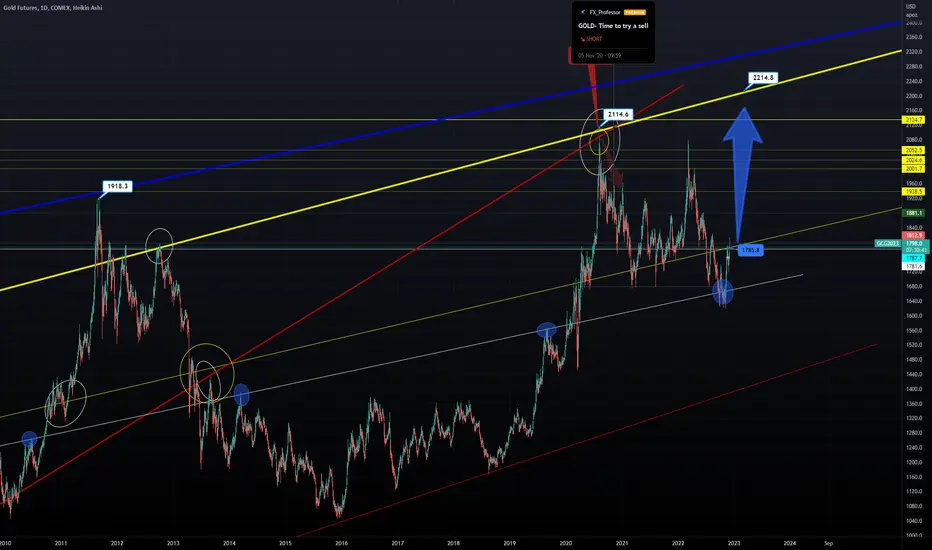Image resolution: width=932 pixels, height=550 pixels.
Task: Click the '05 Nov '20 - 09:59' date text
Action: point(599,55)
